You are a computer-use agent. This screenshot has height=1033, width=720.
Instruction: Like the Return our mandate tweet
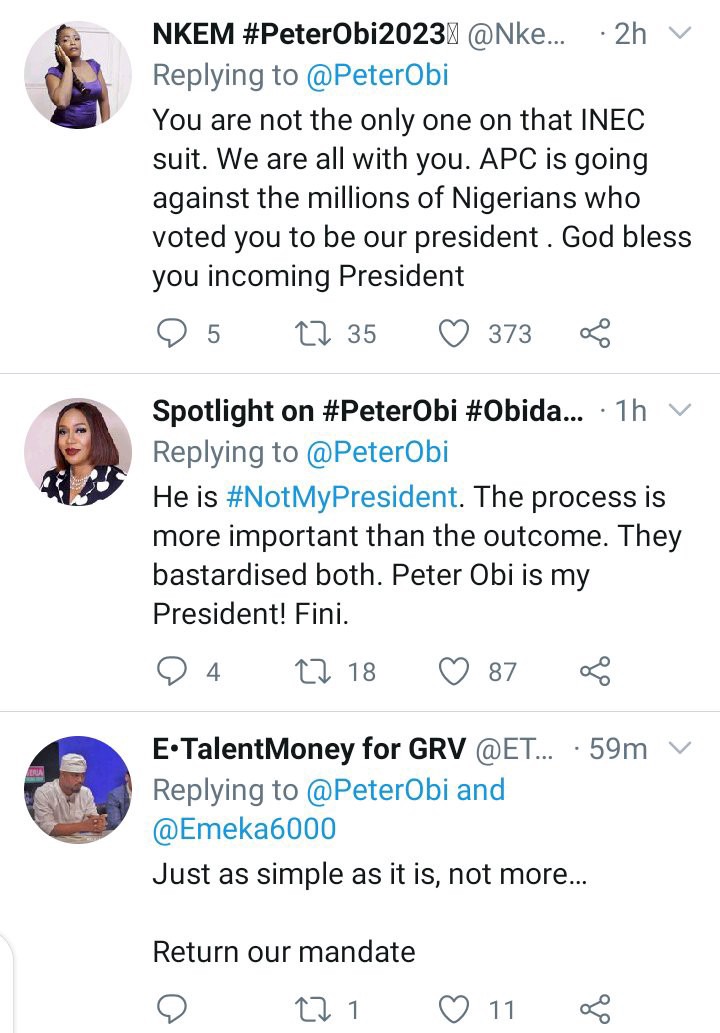tap(454, 1009)
